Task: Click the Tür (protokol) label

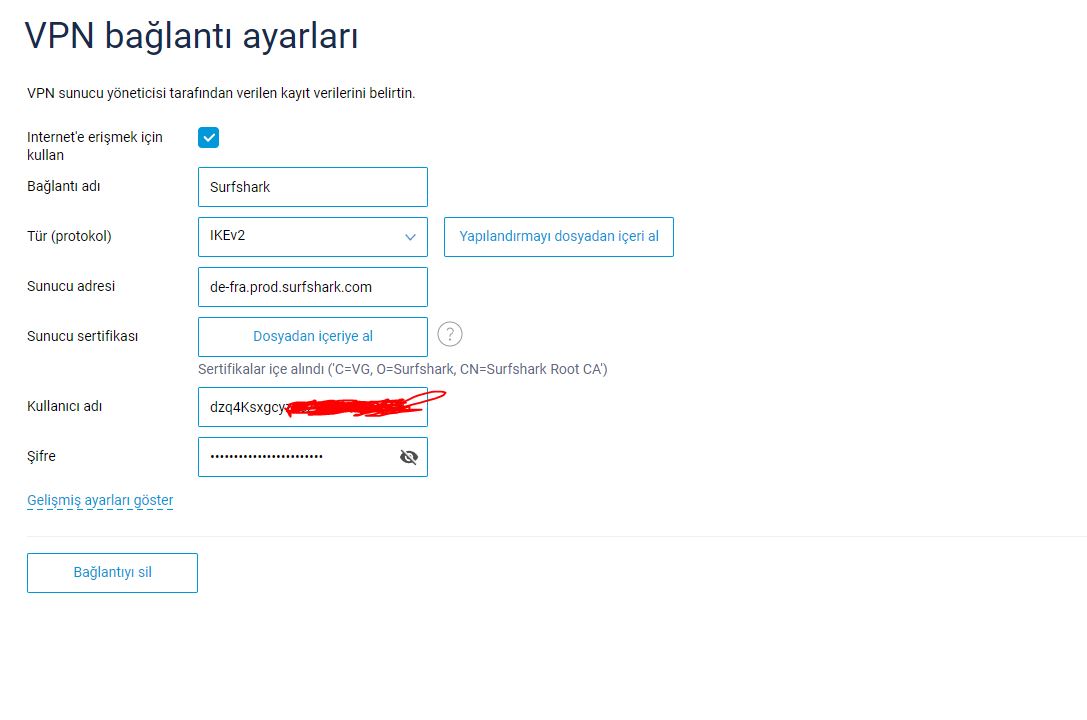Action: tap(69, 236)
